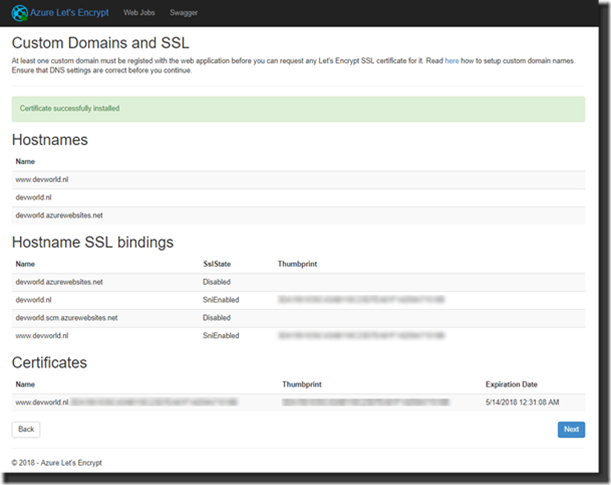Click the SslState column header
The width and height of the screenshot is (611, 485).
coord(217,264)
